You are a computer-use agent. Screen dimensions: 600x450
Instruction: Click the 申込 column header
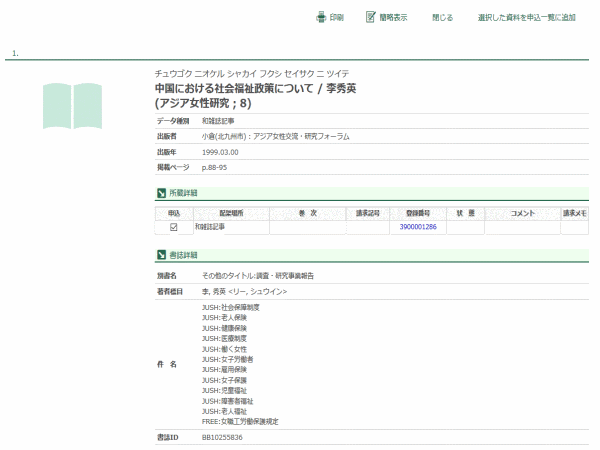click(174, 213)
